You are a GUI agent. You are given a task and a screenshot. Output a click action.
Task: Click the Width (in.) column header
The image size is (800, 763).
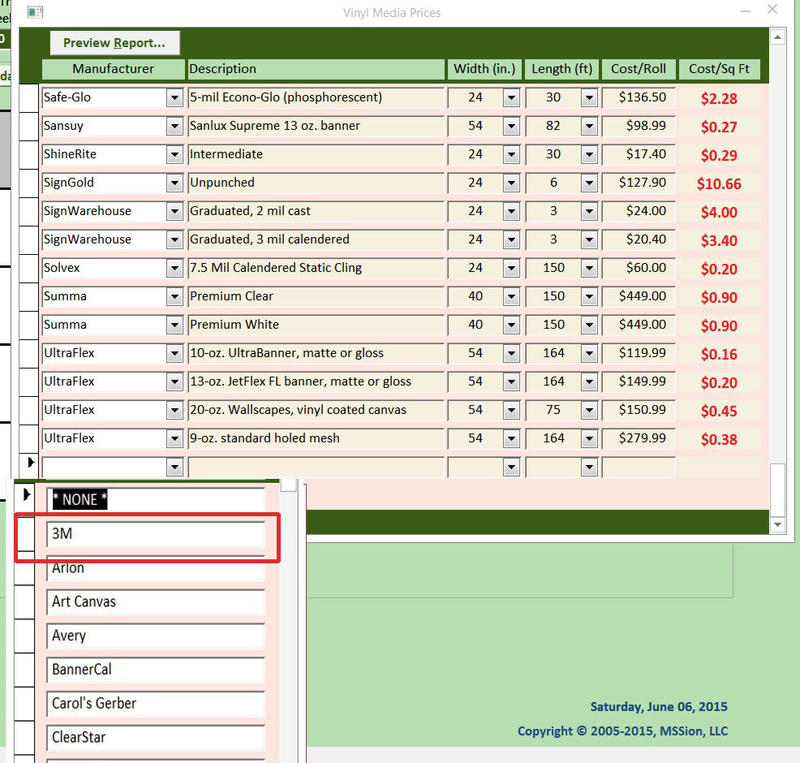[x=484, y=69]
